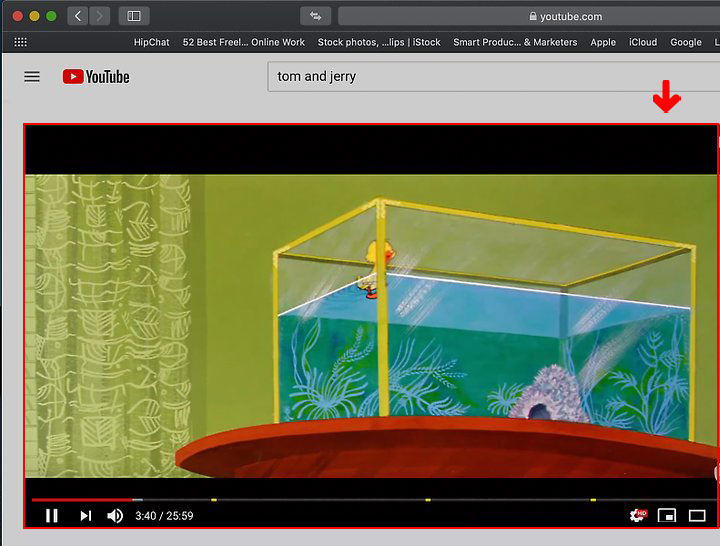Image resolution: width=720 pixels, height=546 pixels.
Task: Open the Favorites grid icon
Action: click(x=20, y=42)
